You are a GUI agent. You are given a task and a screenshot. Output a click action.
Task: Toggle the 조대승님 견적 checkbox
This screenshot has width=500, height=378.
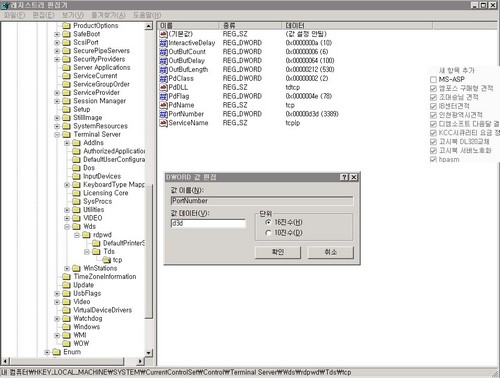click(x=433, y=97)
